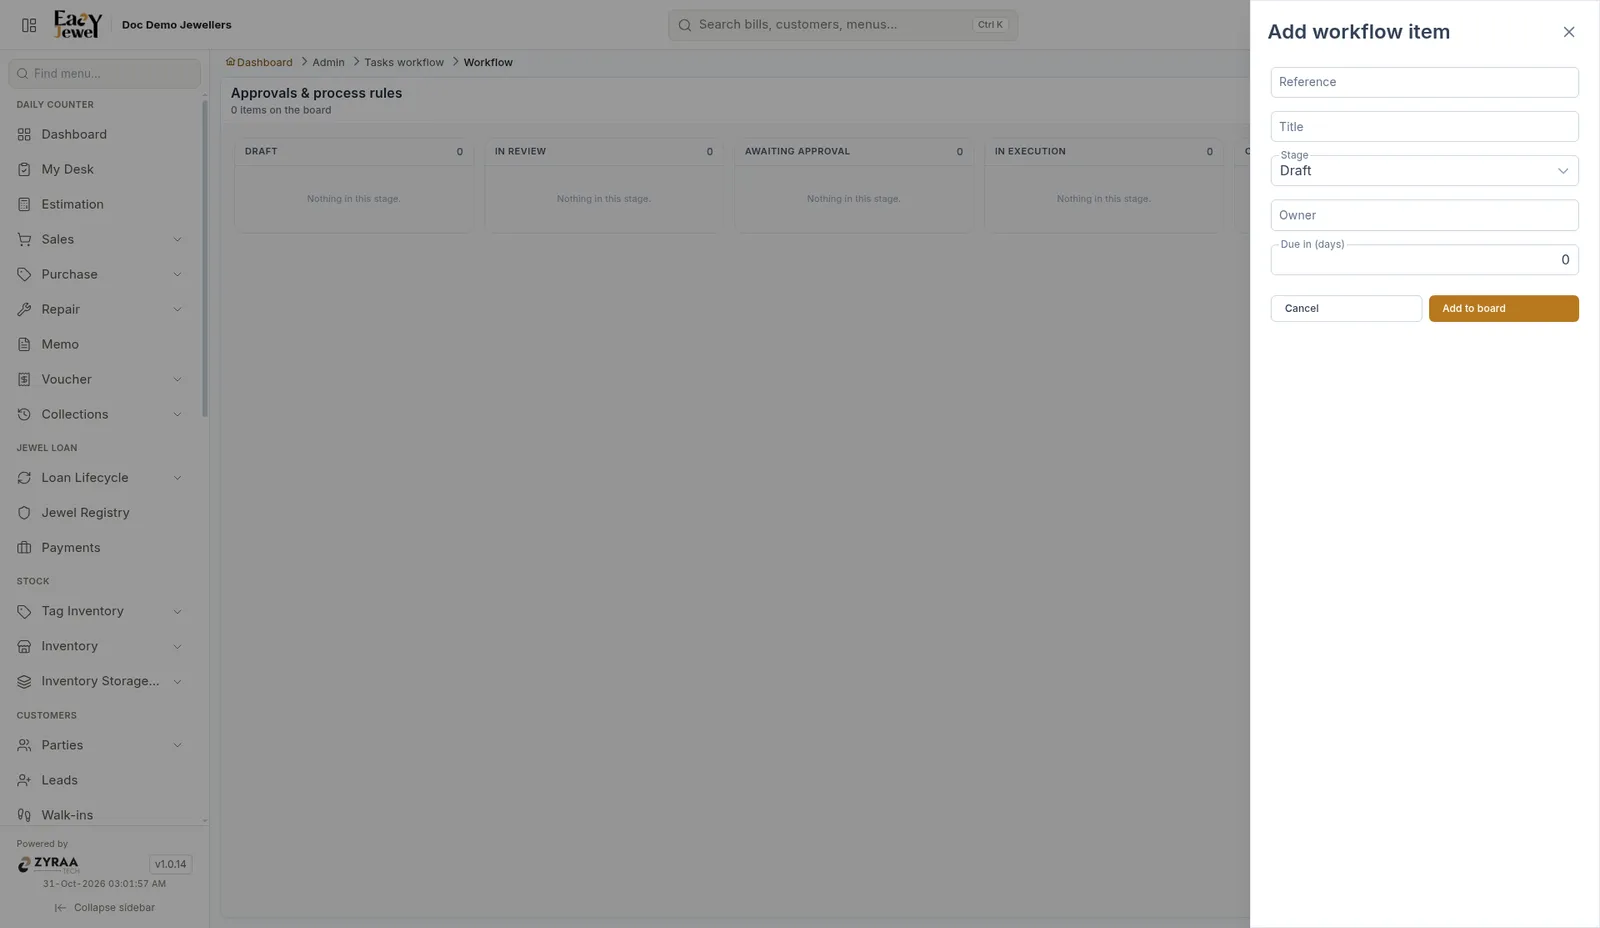This screenshot has width=1600, height=928.
Task: Collapse sidebar button at bottom
Action: (x=105, y=908)
